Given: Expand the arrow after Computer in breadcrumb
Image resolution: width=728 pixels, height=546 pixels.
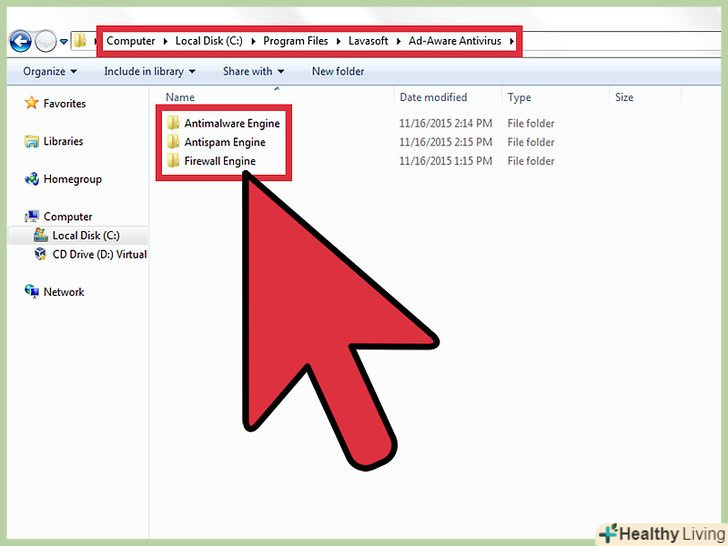Looking at the screenshot, I should pos(165,41).
